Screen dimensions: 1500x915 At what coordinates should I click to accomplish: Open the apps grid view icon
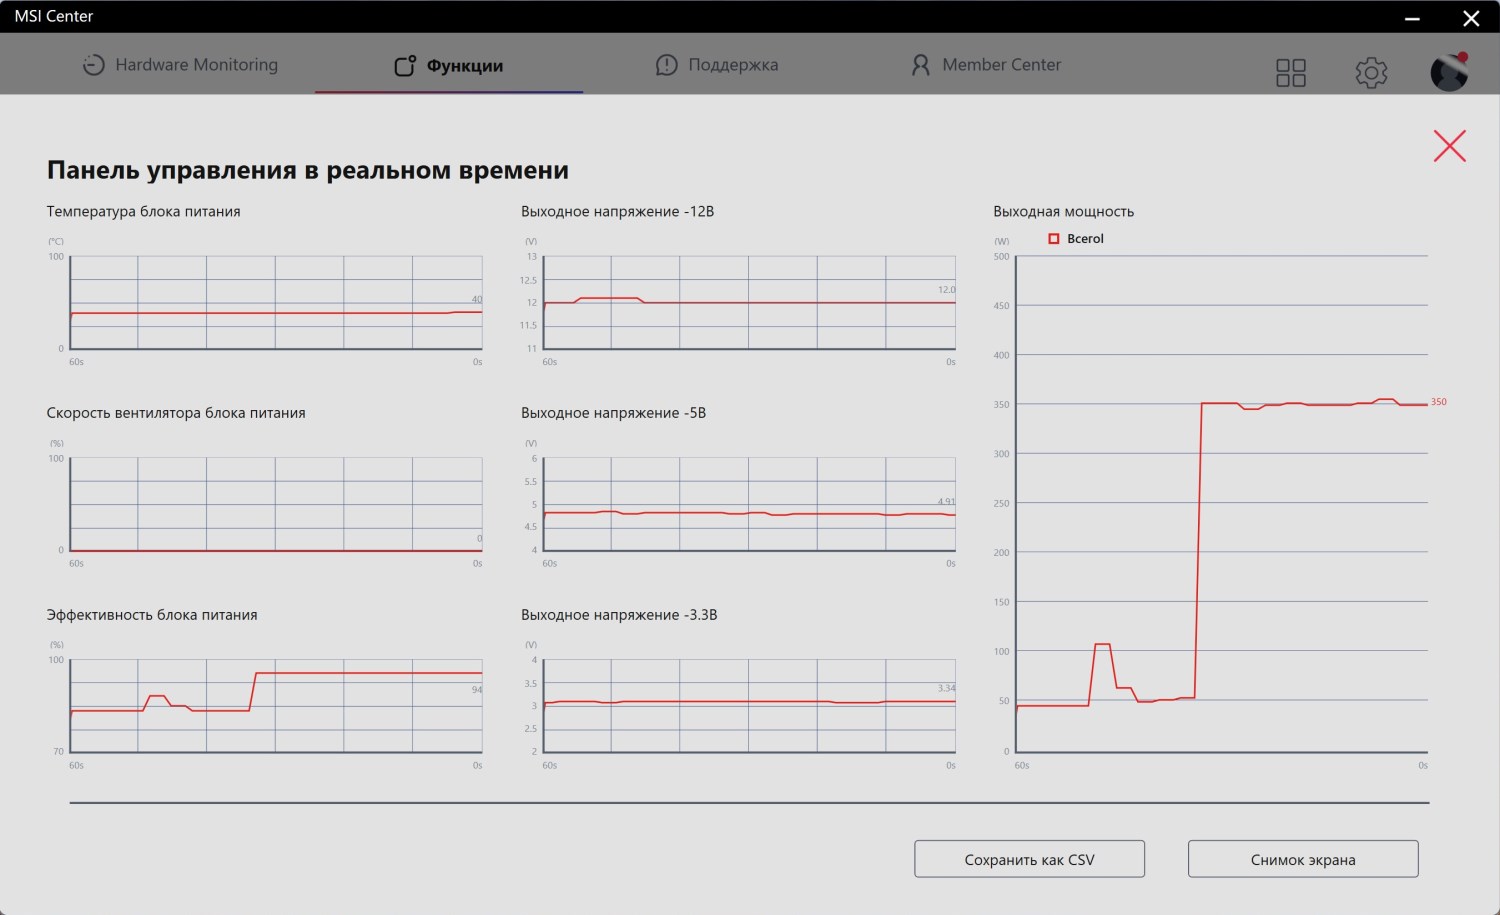(1291, 72)
